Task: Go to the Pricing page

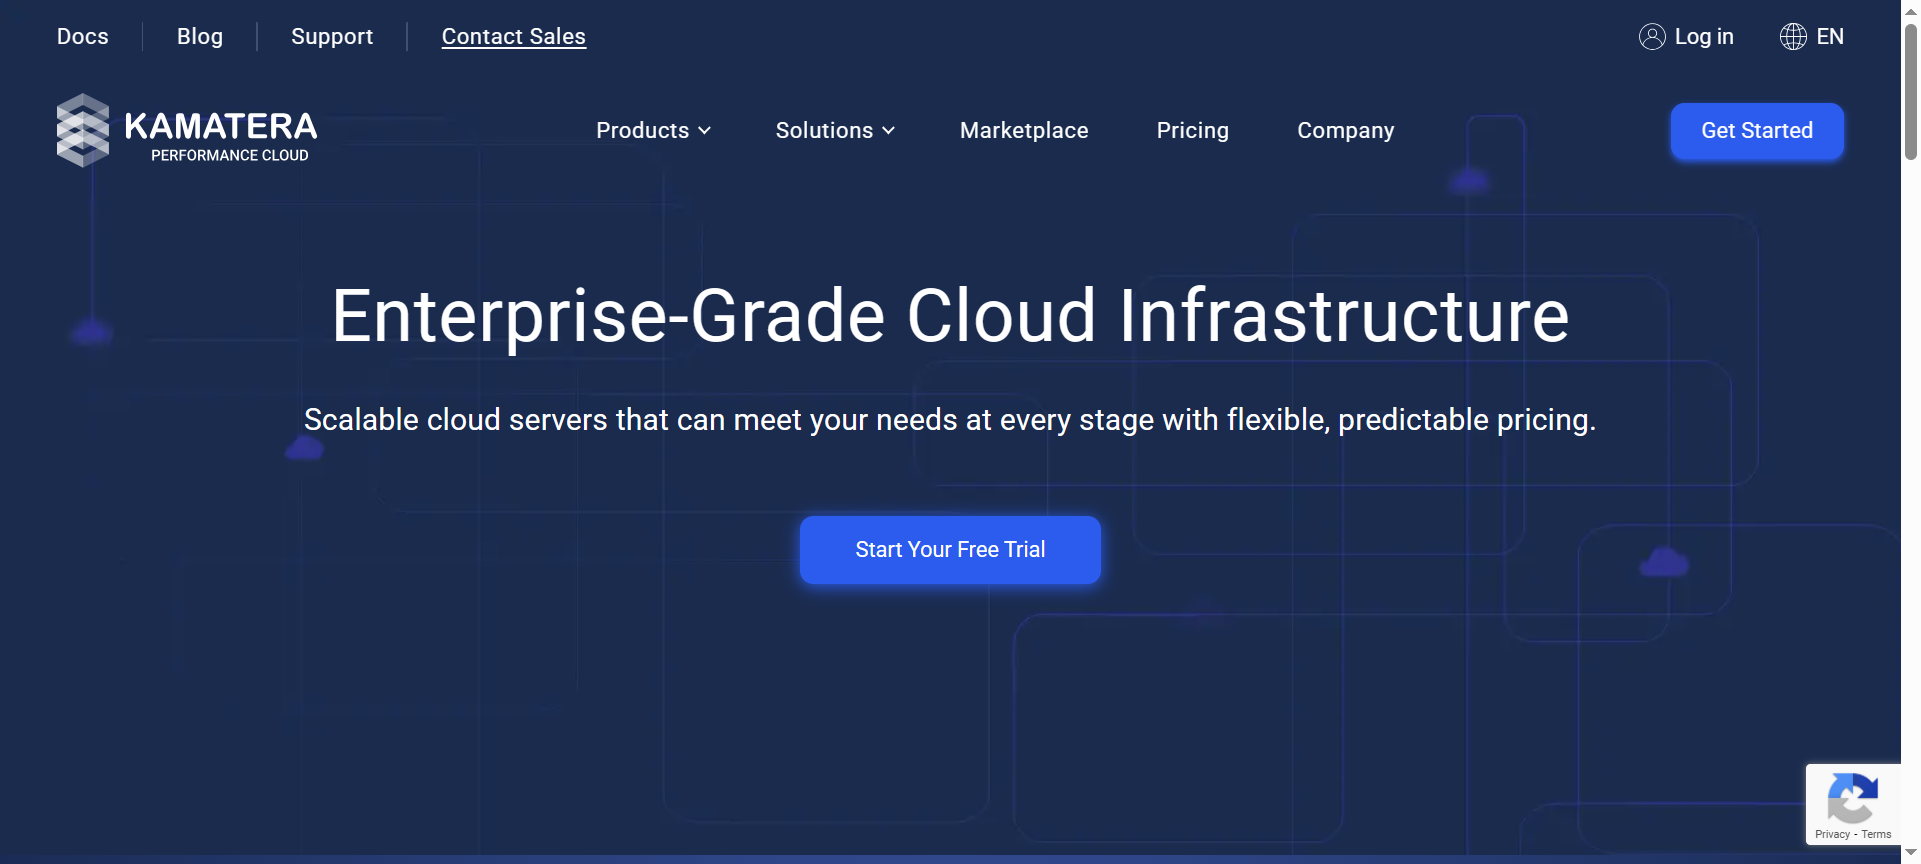Action: tap(1192, 131)
